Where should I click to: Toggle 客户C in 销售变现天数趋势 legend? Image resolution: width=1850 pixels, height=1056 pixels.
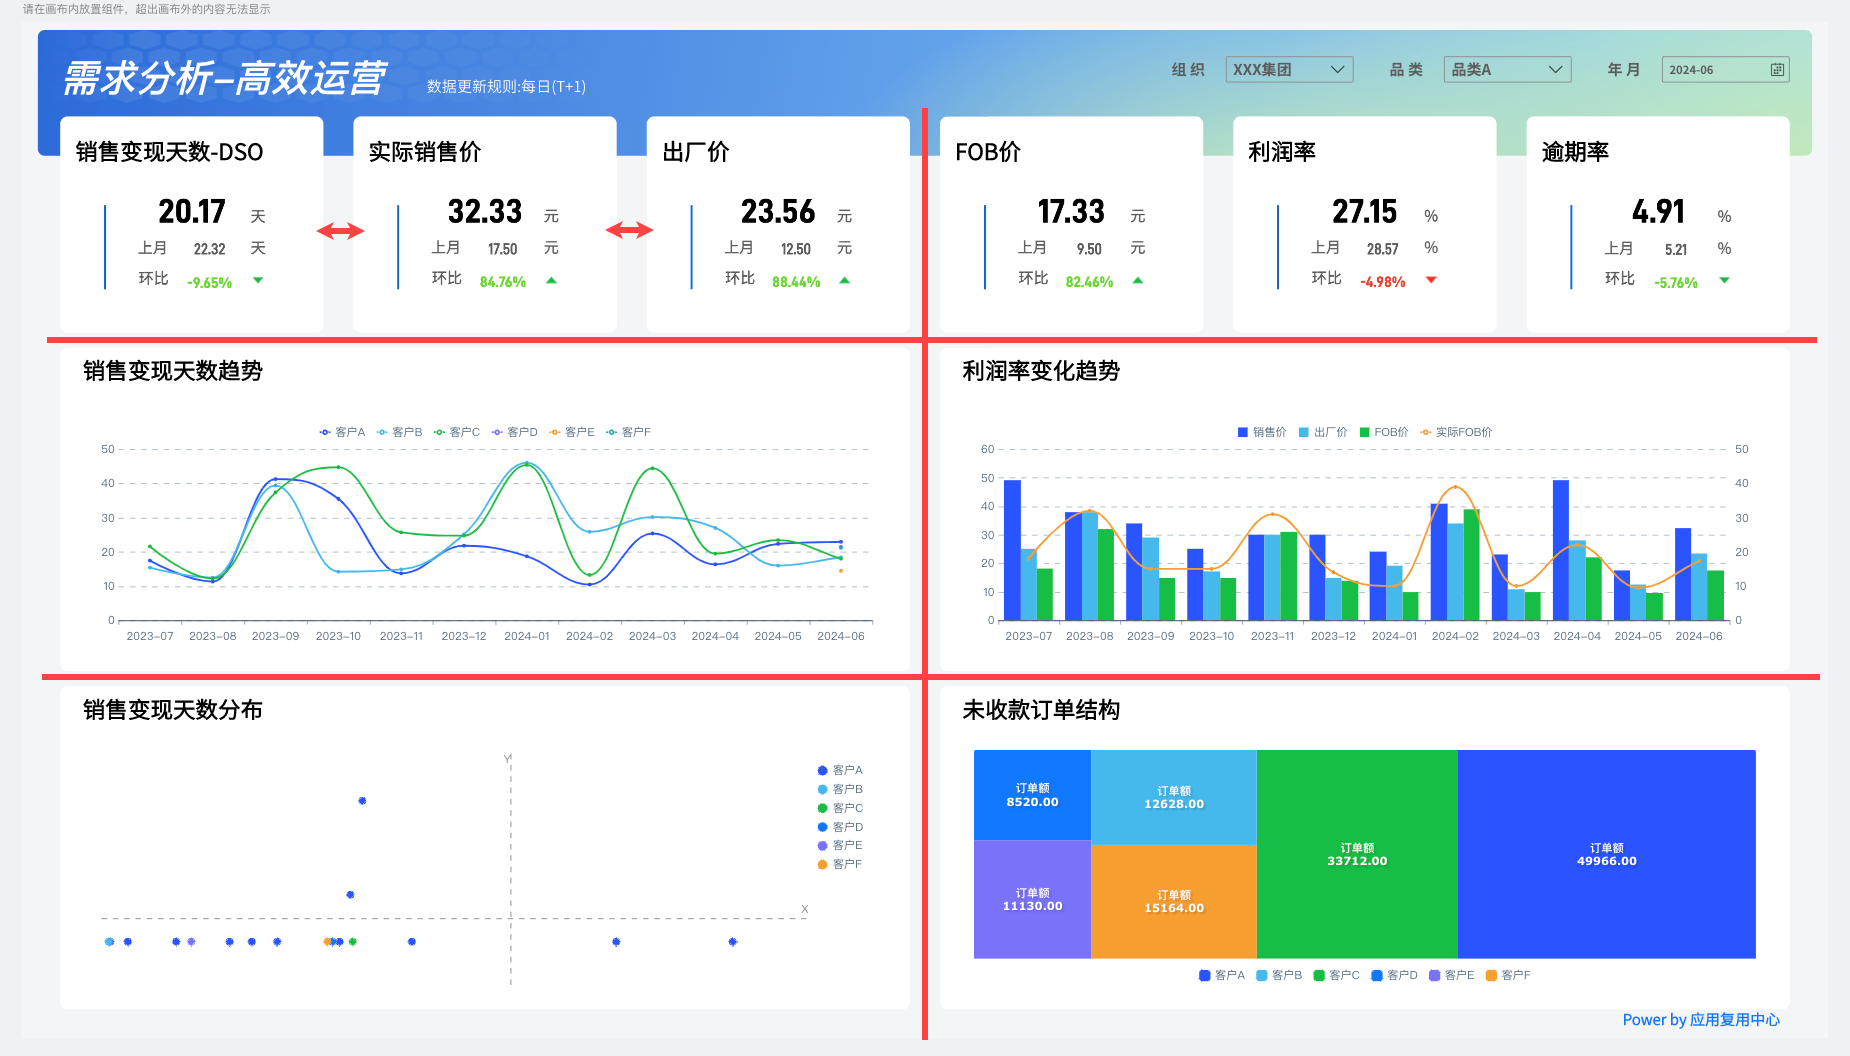point(456,432)
